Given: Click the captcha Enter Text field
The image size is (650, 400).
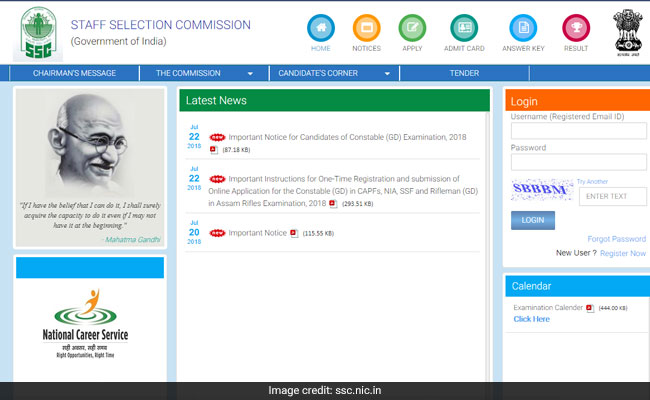Looking at the screenshot, I should tap(613, 196).
